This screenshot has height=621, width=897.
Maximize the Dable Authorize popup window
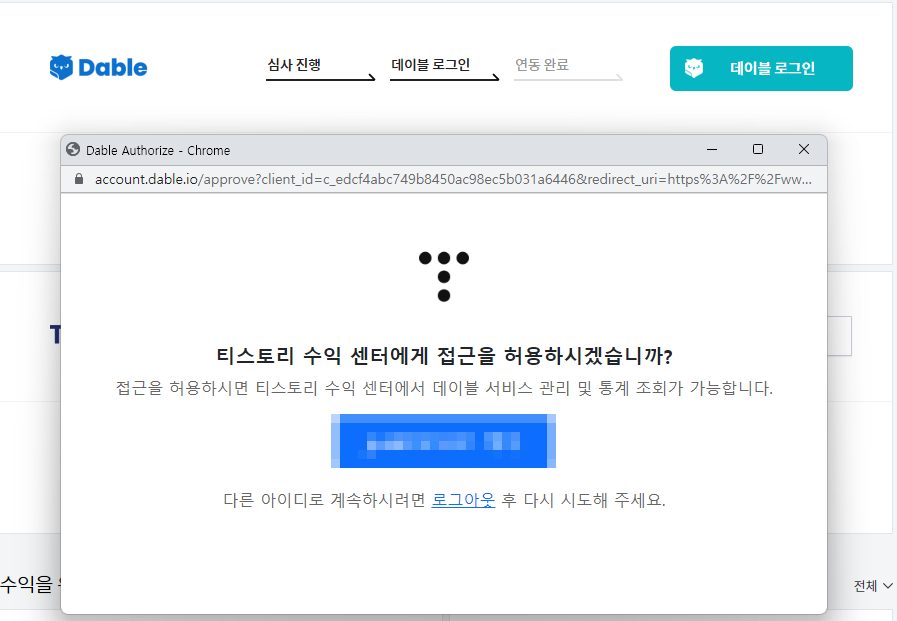[758, 149]
